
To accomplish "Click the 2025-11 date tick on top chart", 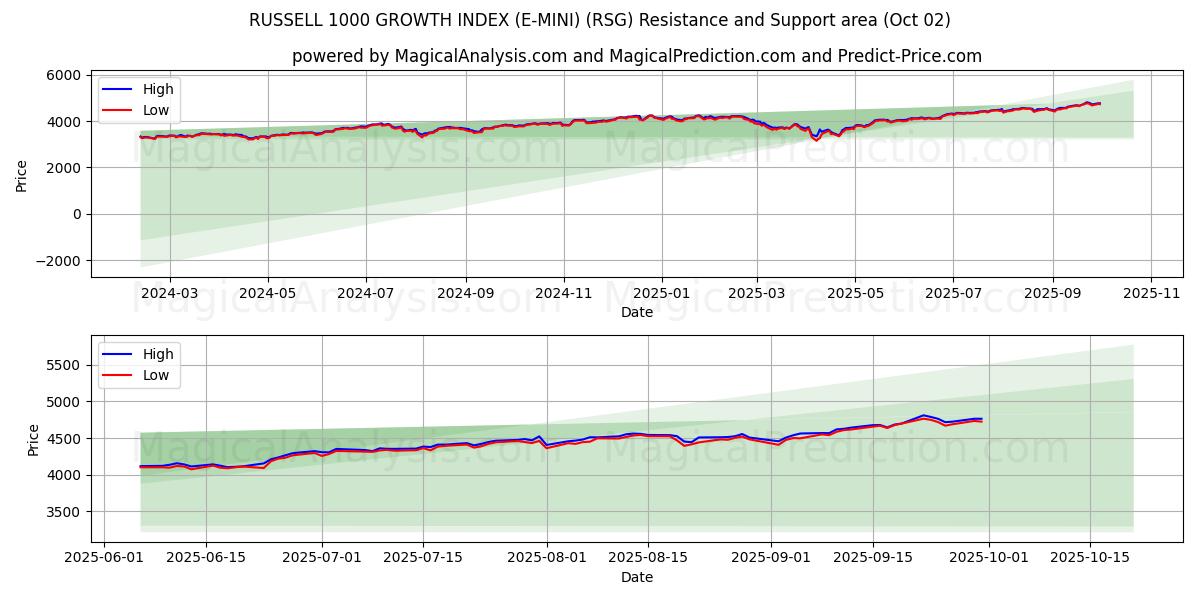I will coord(1151,294).
